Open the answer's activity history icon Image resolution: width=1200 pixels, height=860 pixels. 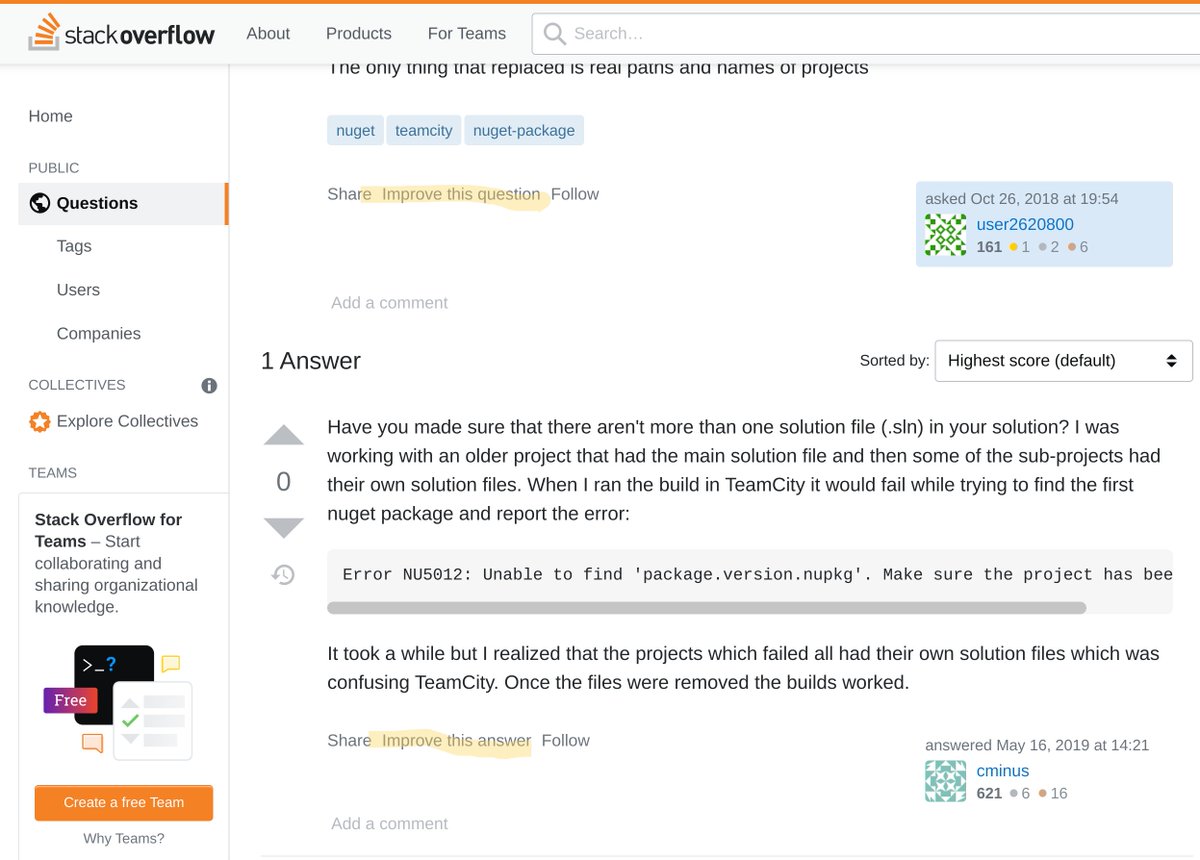click(283, 575)
